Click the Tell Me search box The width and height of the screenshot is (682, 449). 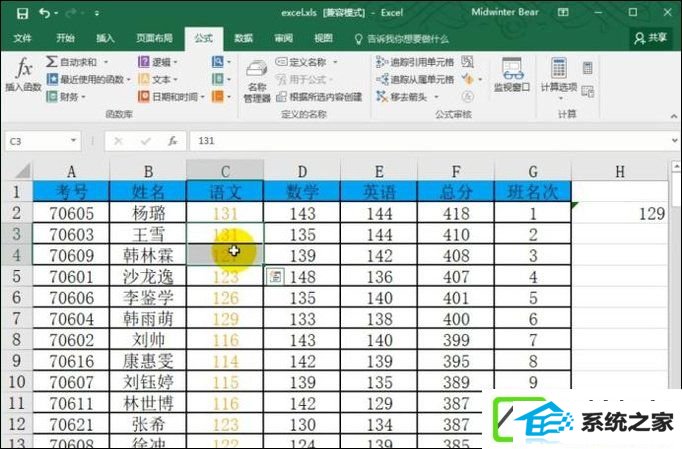(402, 39)
